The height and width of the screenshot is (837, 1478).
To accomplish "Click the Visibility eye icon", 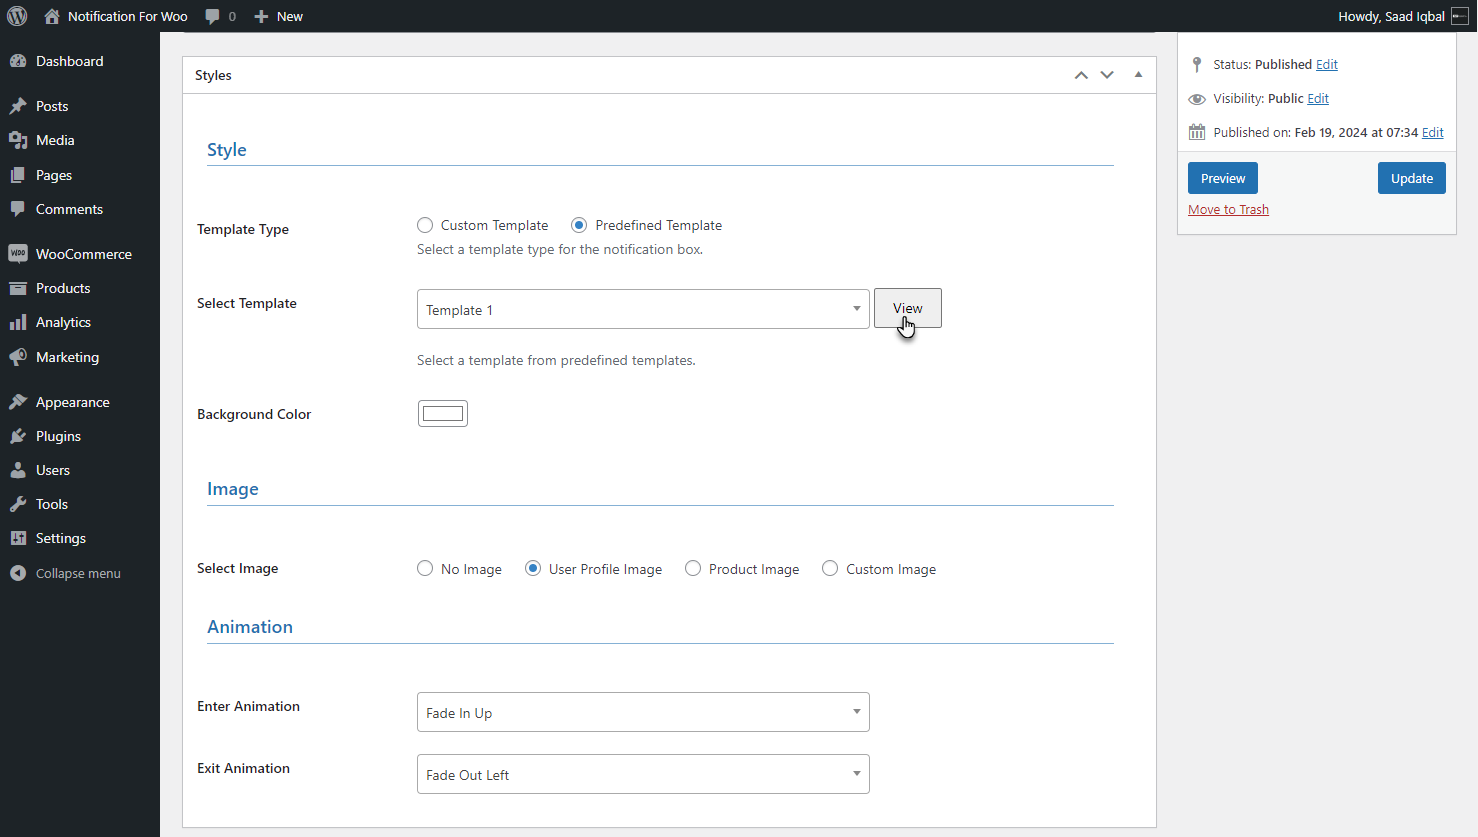I will coord(1197,99).
